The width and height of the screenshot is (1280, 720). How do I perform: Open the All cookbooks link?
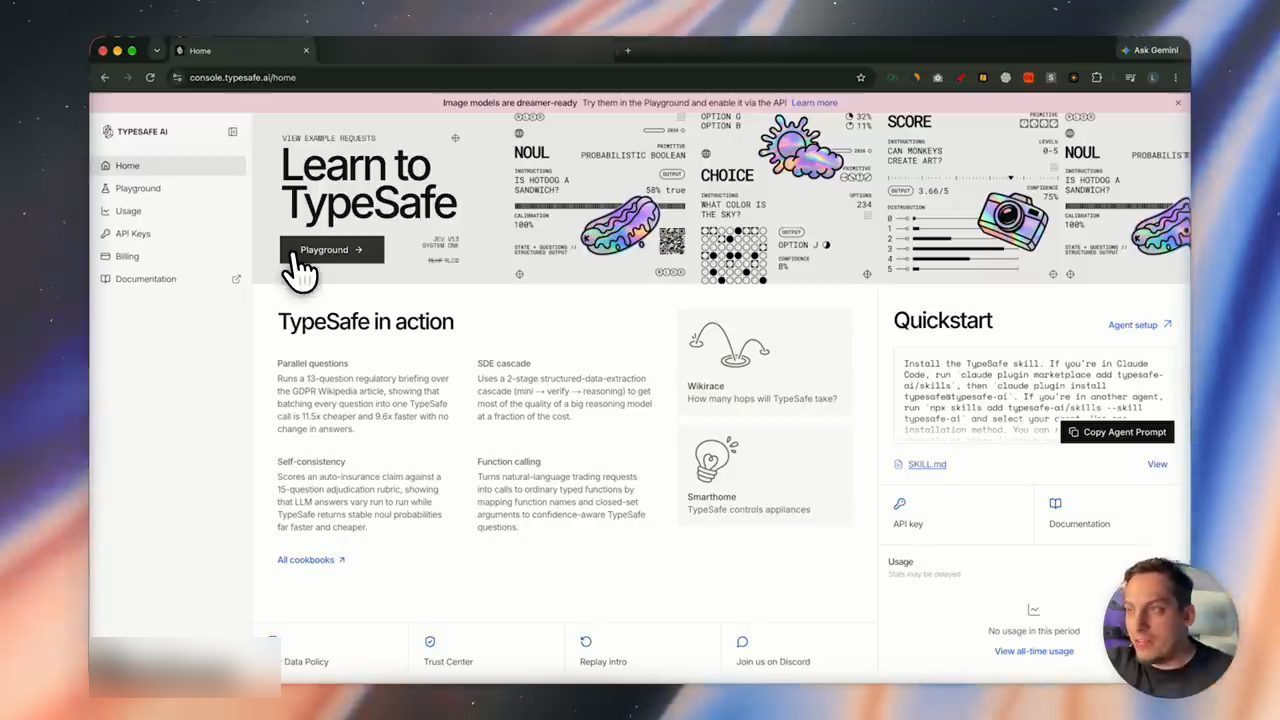[x=311, y=560]
